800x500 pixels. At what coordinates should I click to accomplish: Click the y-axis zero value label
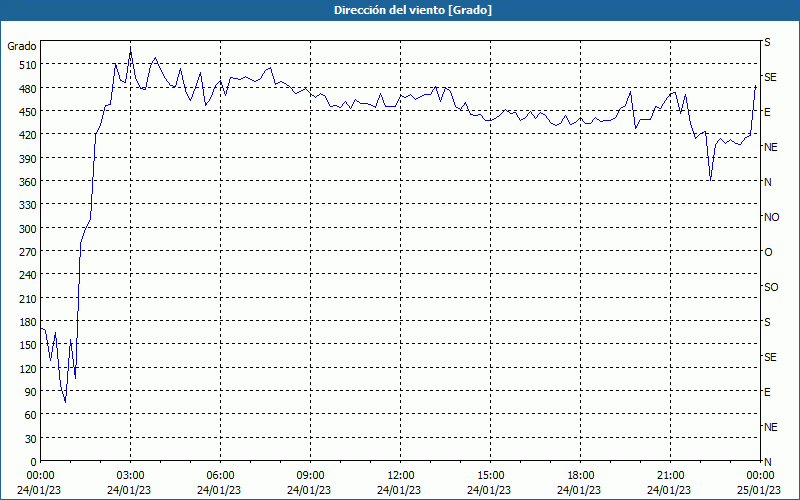tap(34, 462)
